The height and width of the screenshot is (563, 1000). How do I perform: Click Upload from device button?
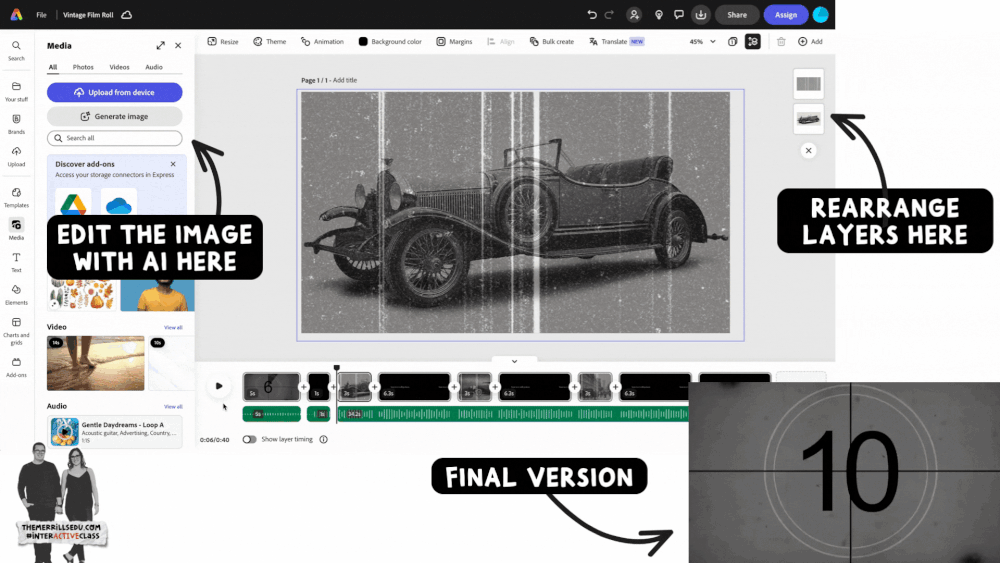[x=115, y=92]
